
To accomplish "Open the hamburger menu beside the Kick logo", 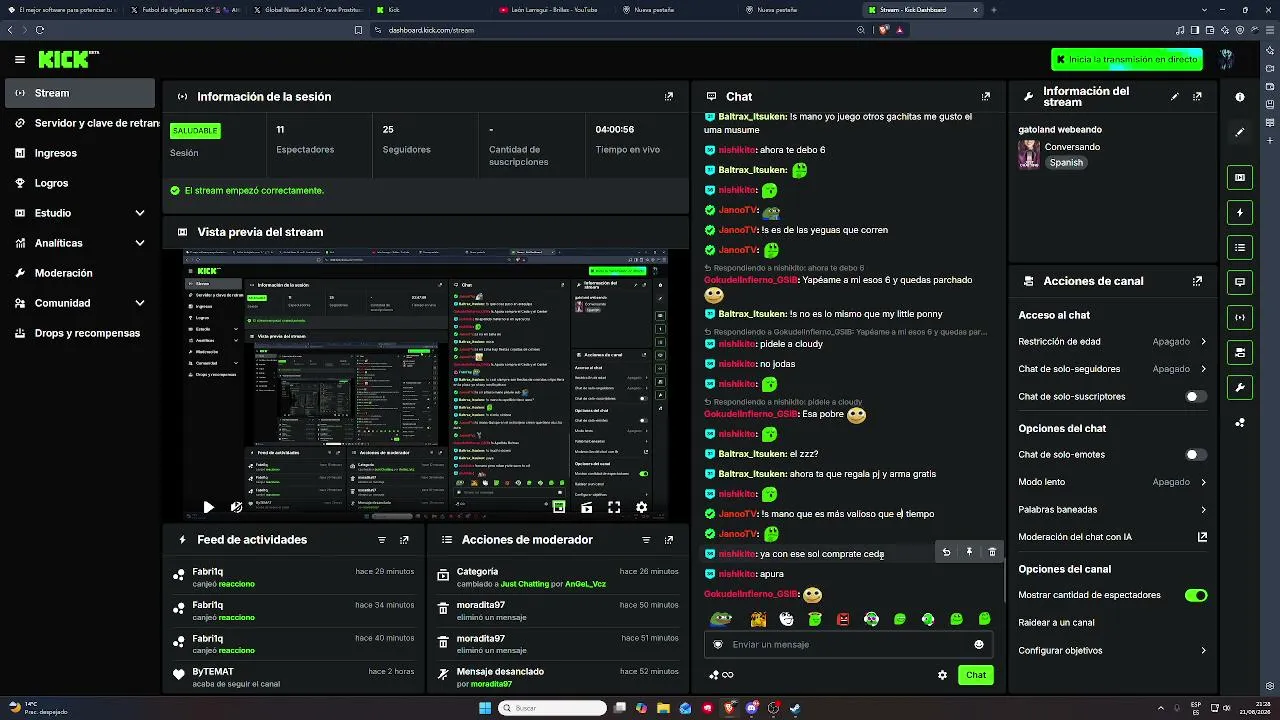I will click(x=20, y=59).
